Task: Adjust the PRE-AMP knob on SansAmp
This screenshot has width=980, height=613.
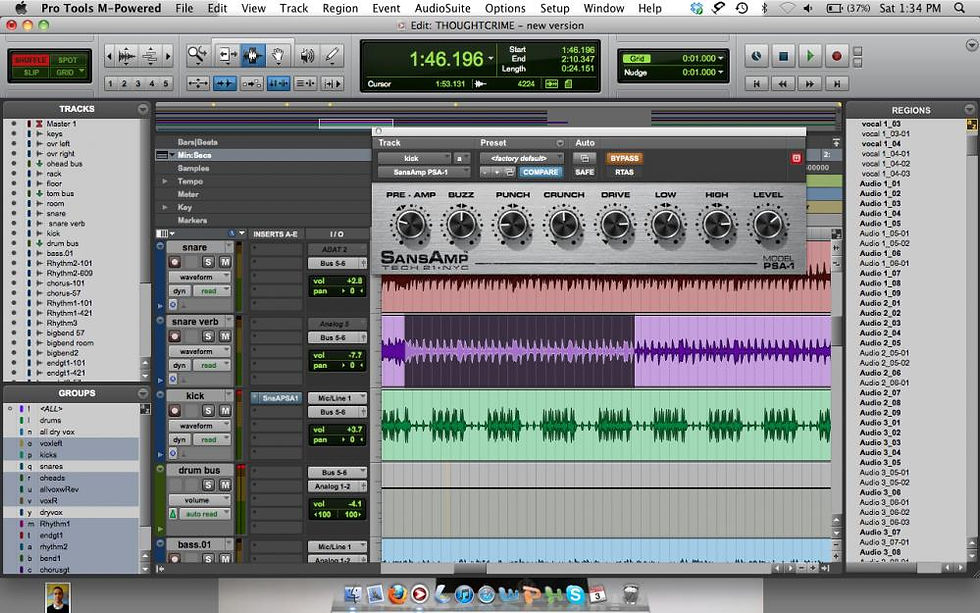Action: click(x=410, y=225)
